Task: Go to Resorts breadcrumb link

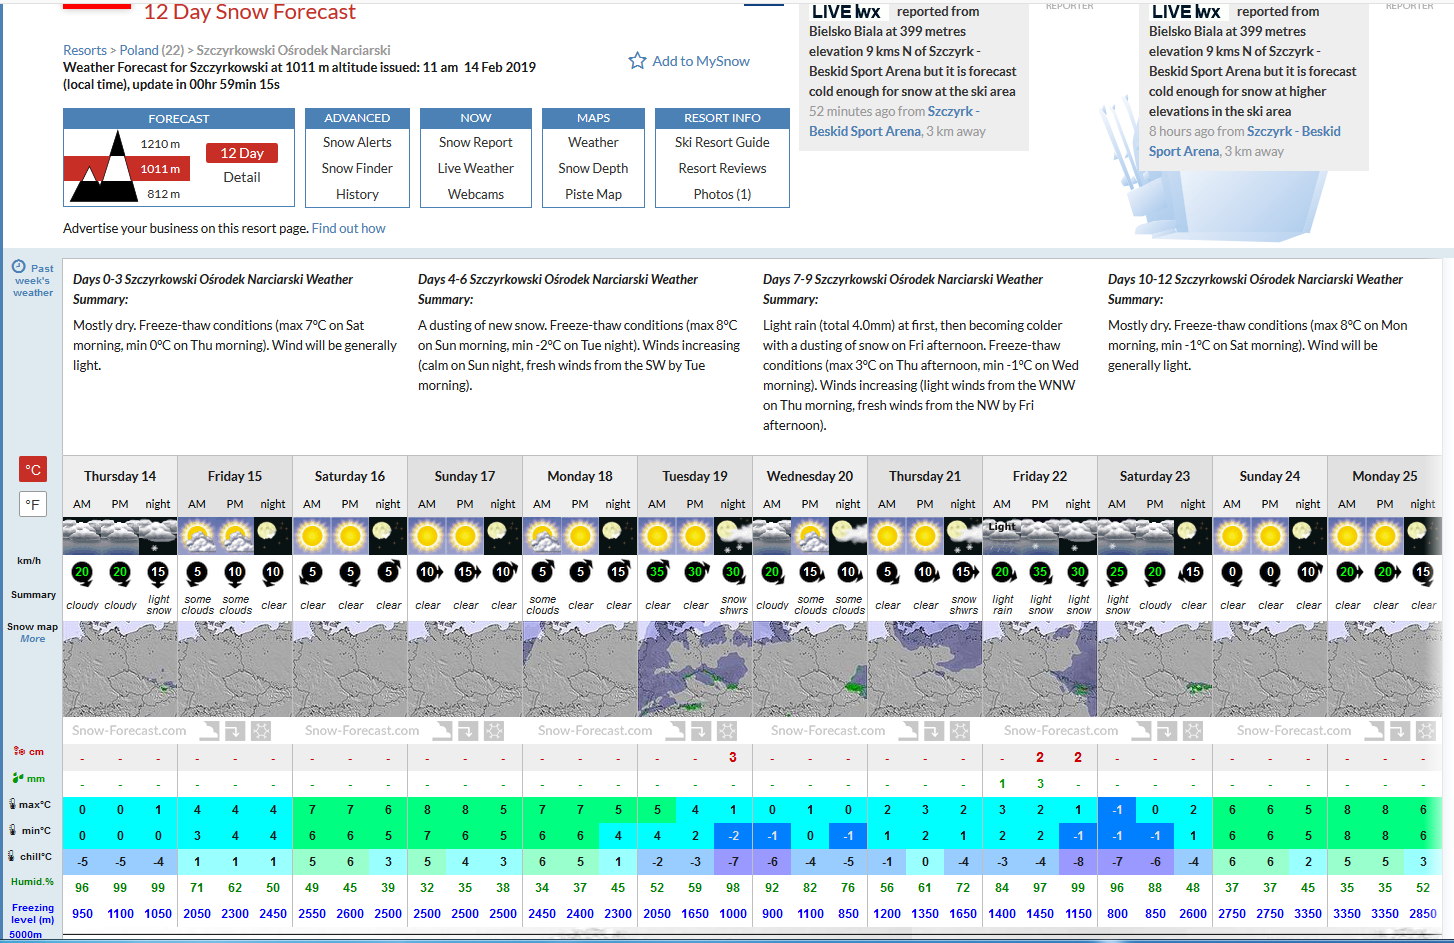Action: tap(85, 50)
